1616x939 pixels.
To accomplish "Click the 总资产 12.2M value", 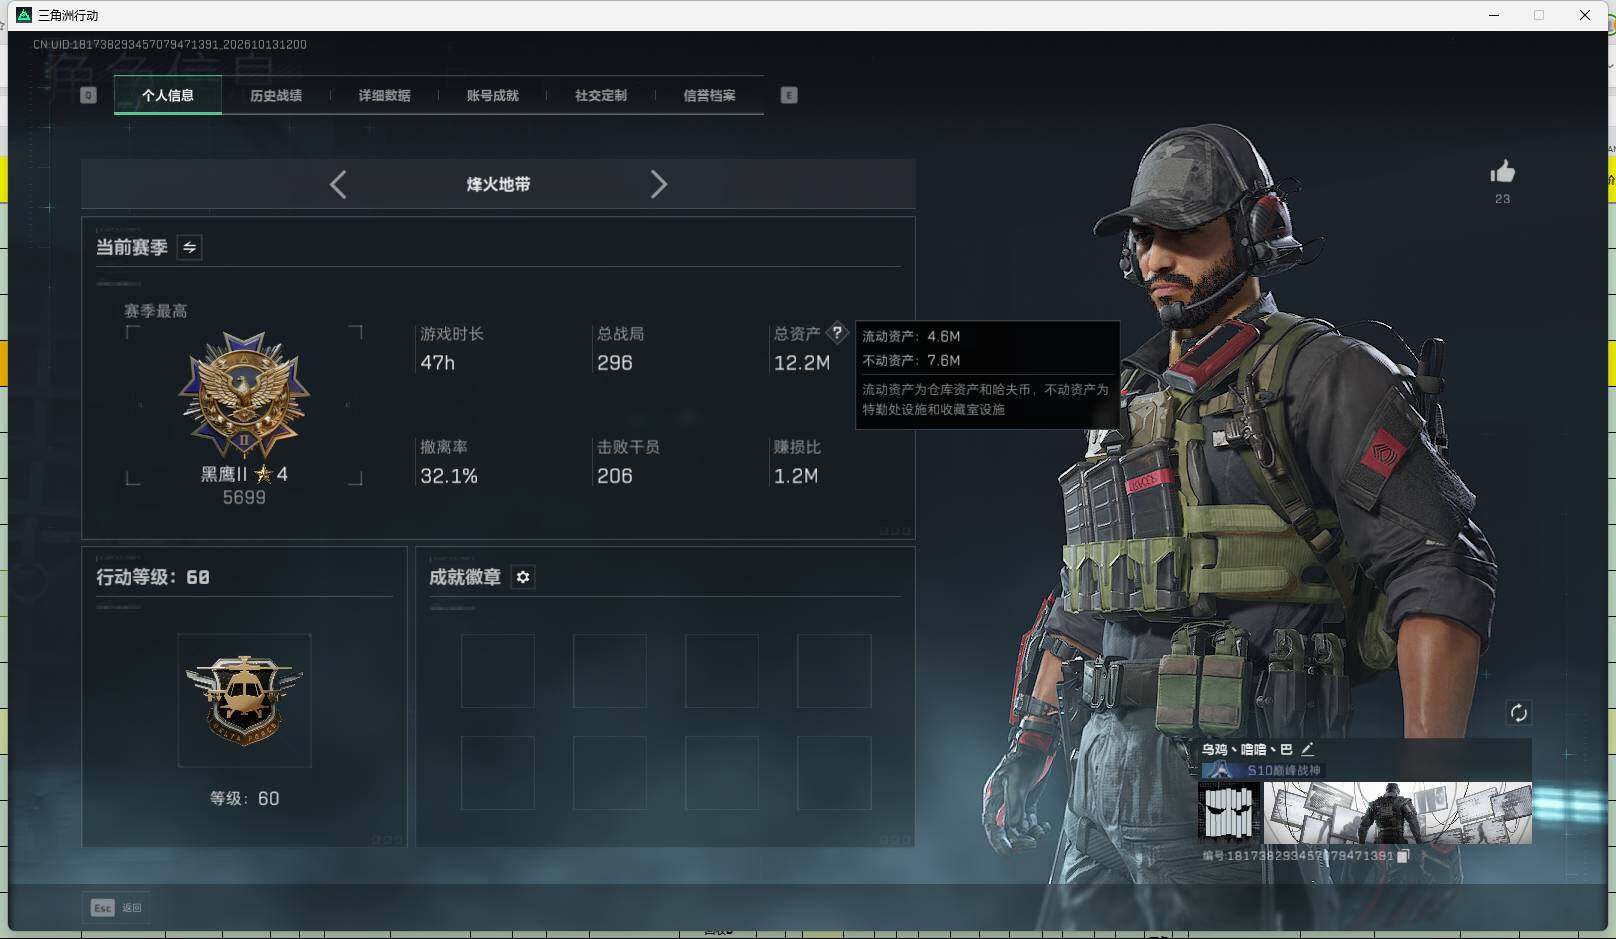I will (x=802, y=363).
